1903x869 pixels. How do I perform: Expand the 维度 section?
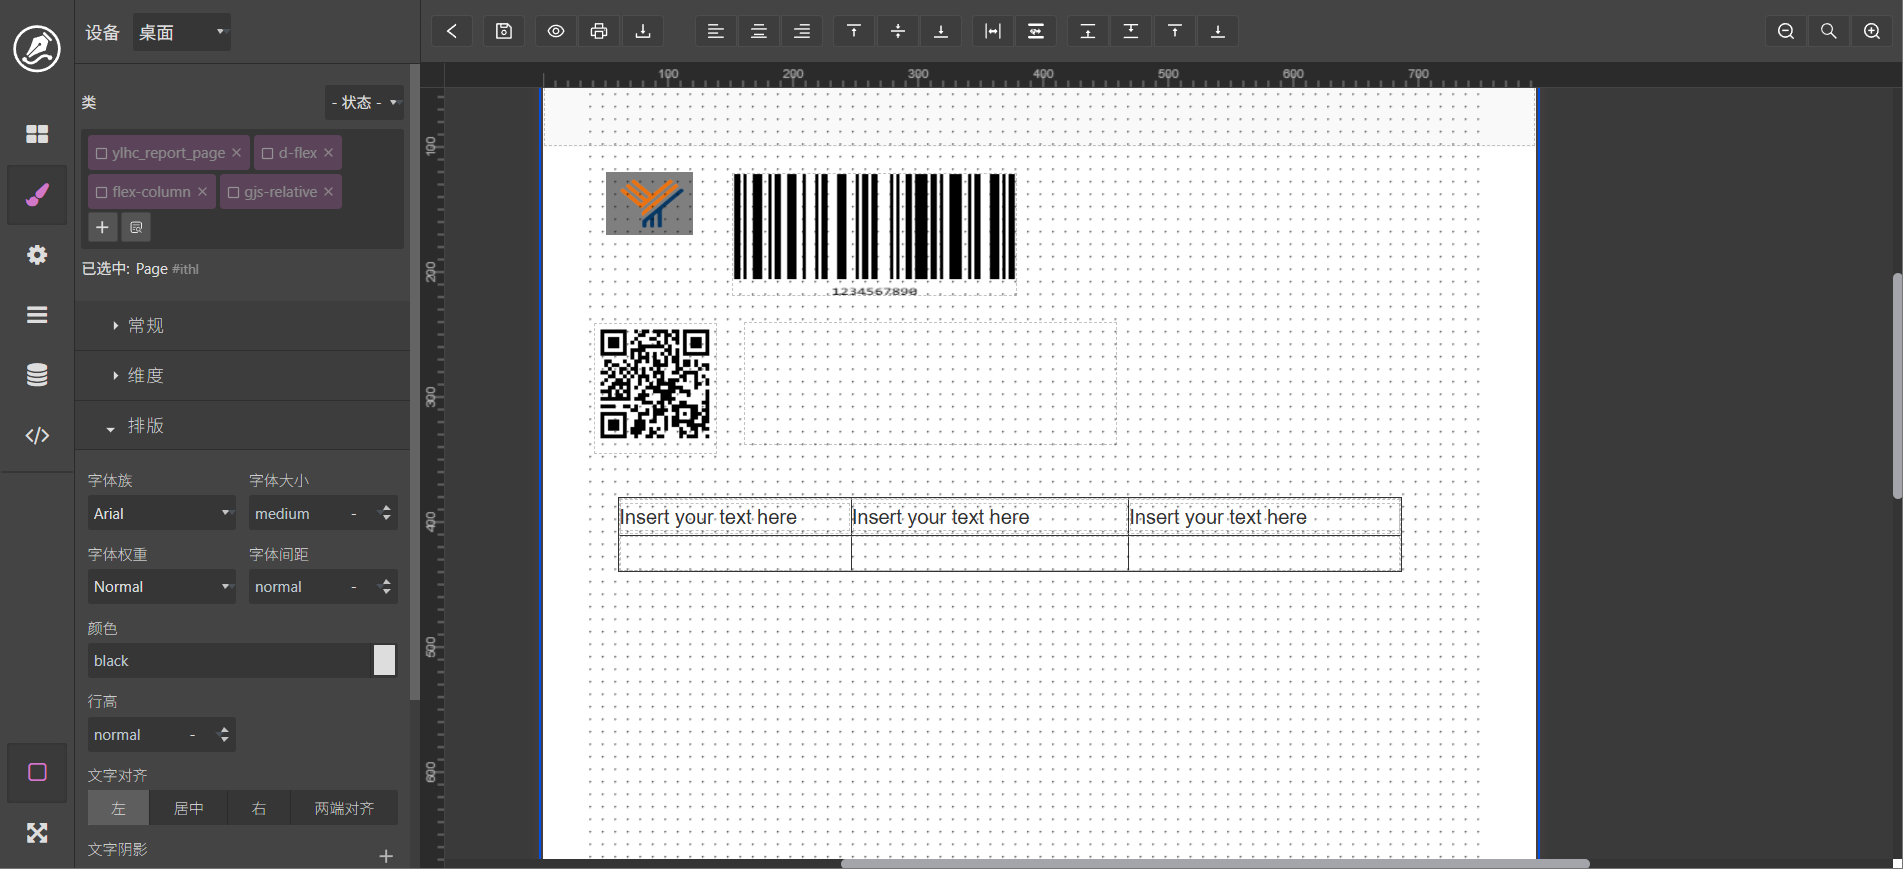tap(146, 376)
